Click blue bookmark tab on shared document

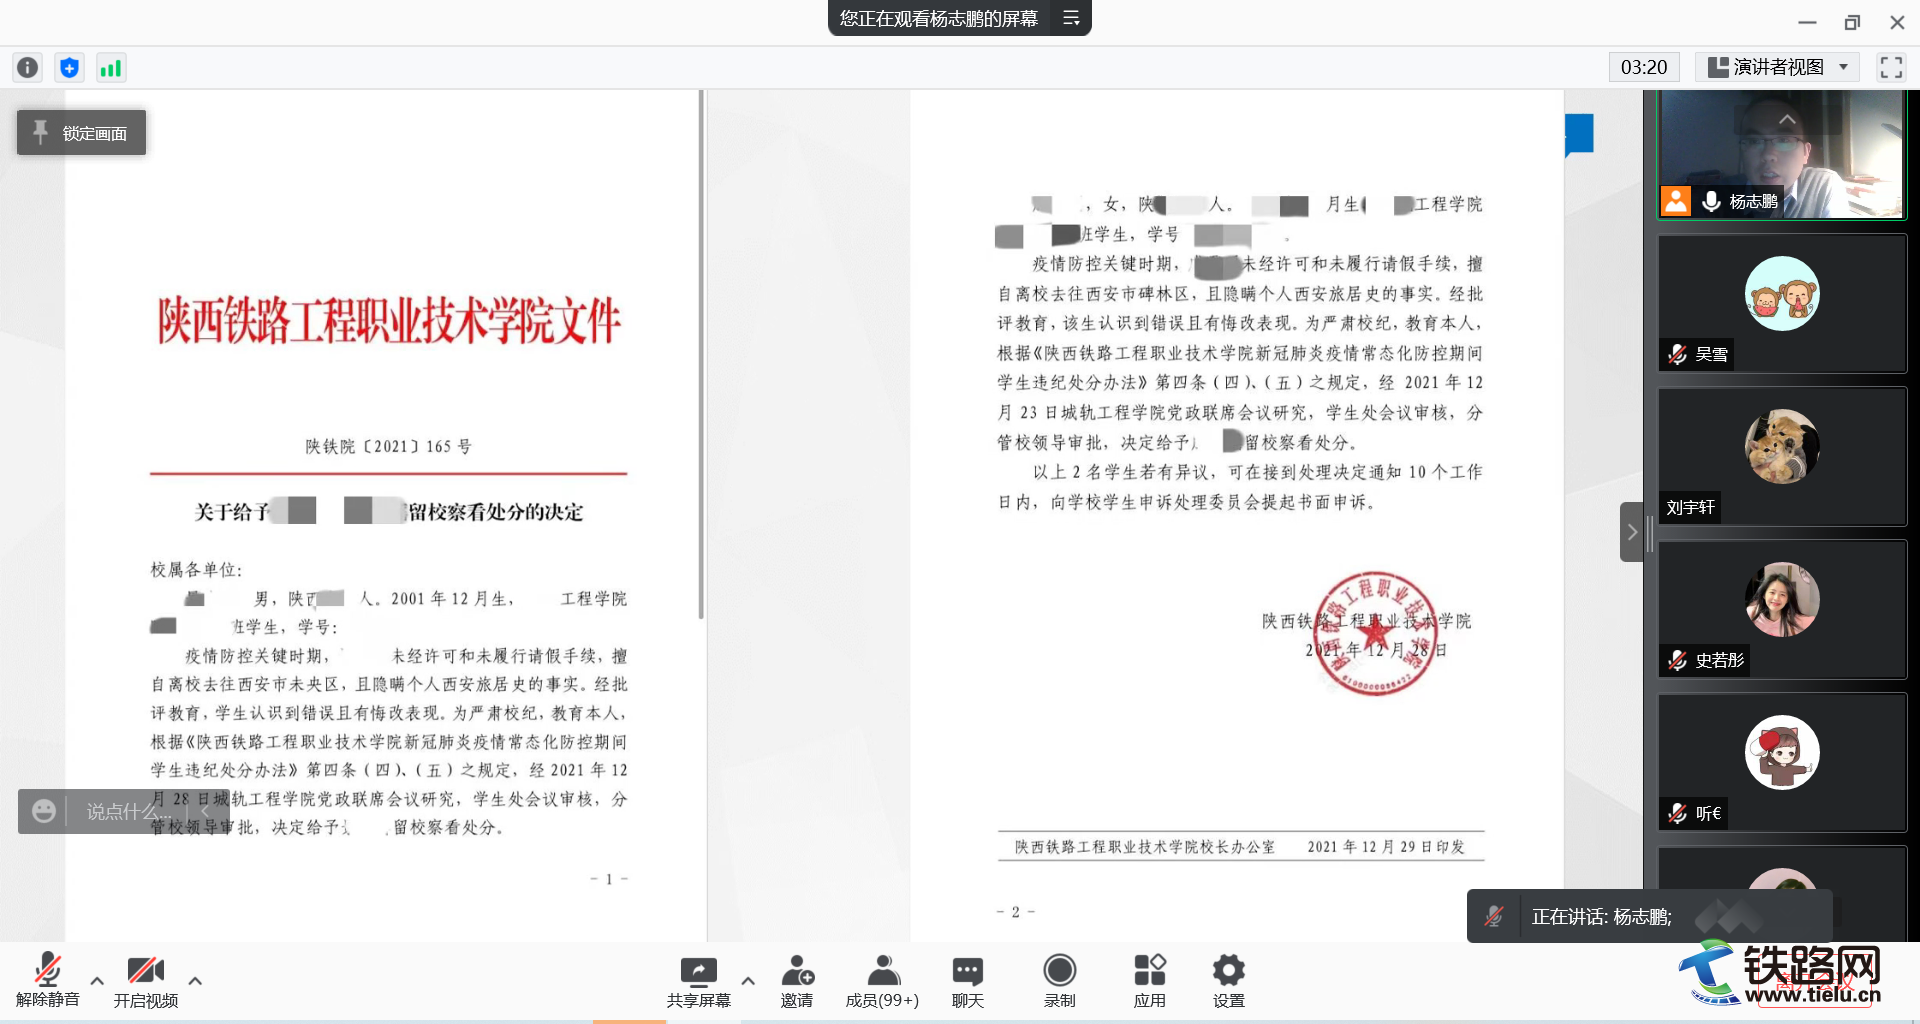1579,135
